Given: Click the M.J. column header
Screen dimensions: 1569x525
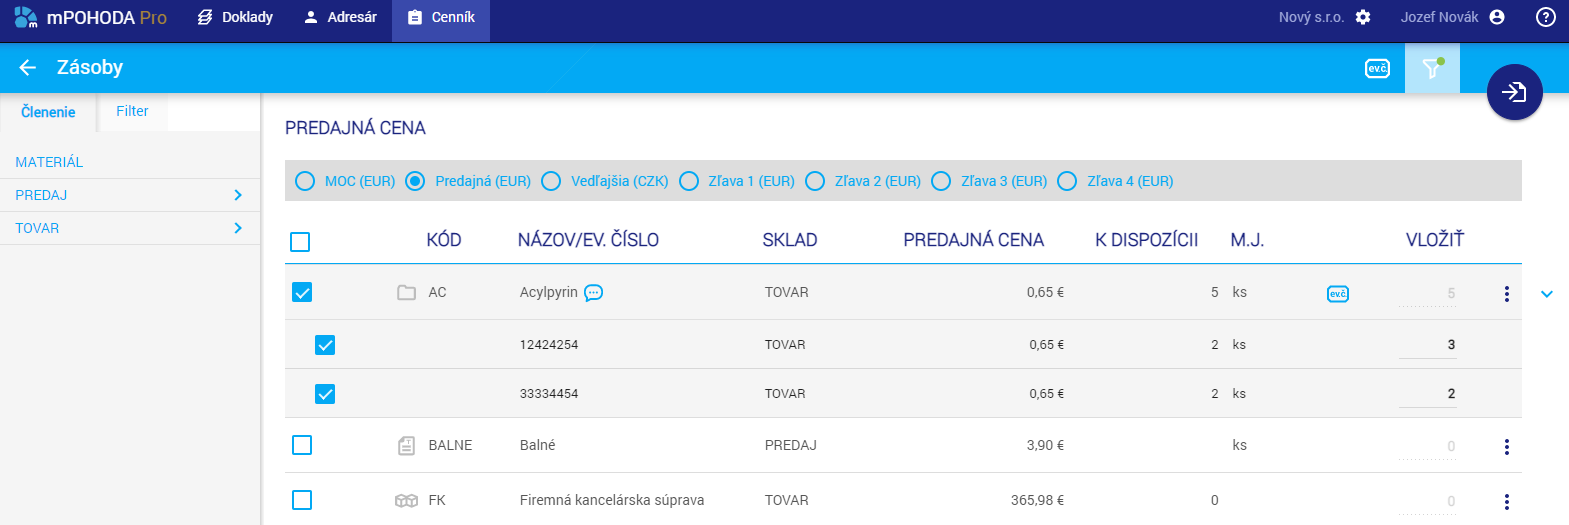Looking at the screenshot, I should tap(1247, 240).
